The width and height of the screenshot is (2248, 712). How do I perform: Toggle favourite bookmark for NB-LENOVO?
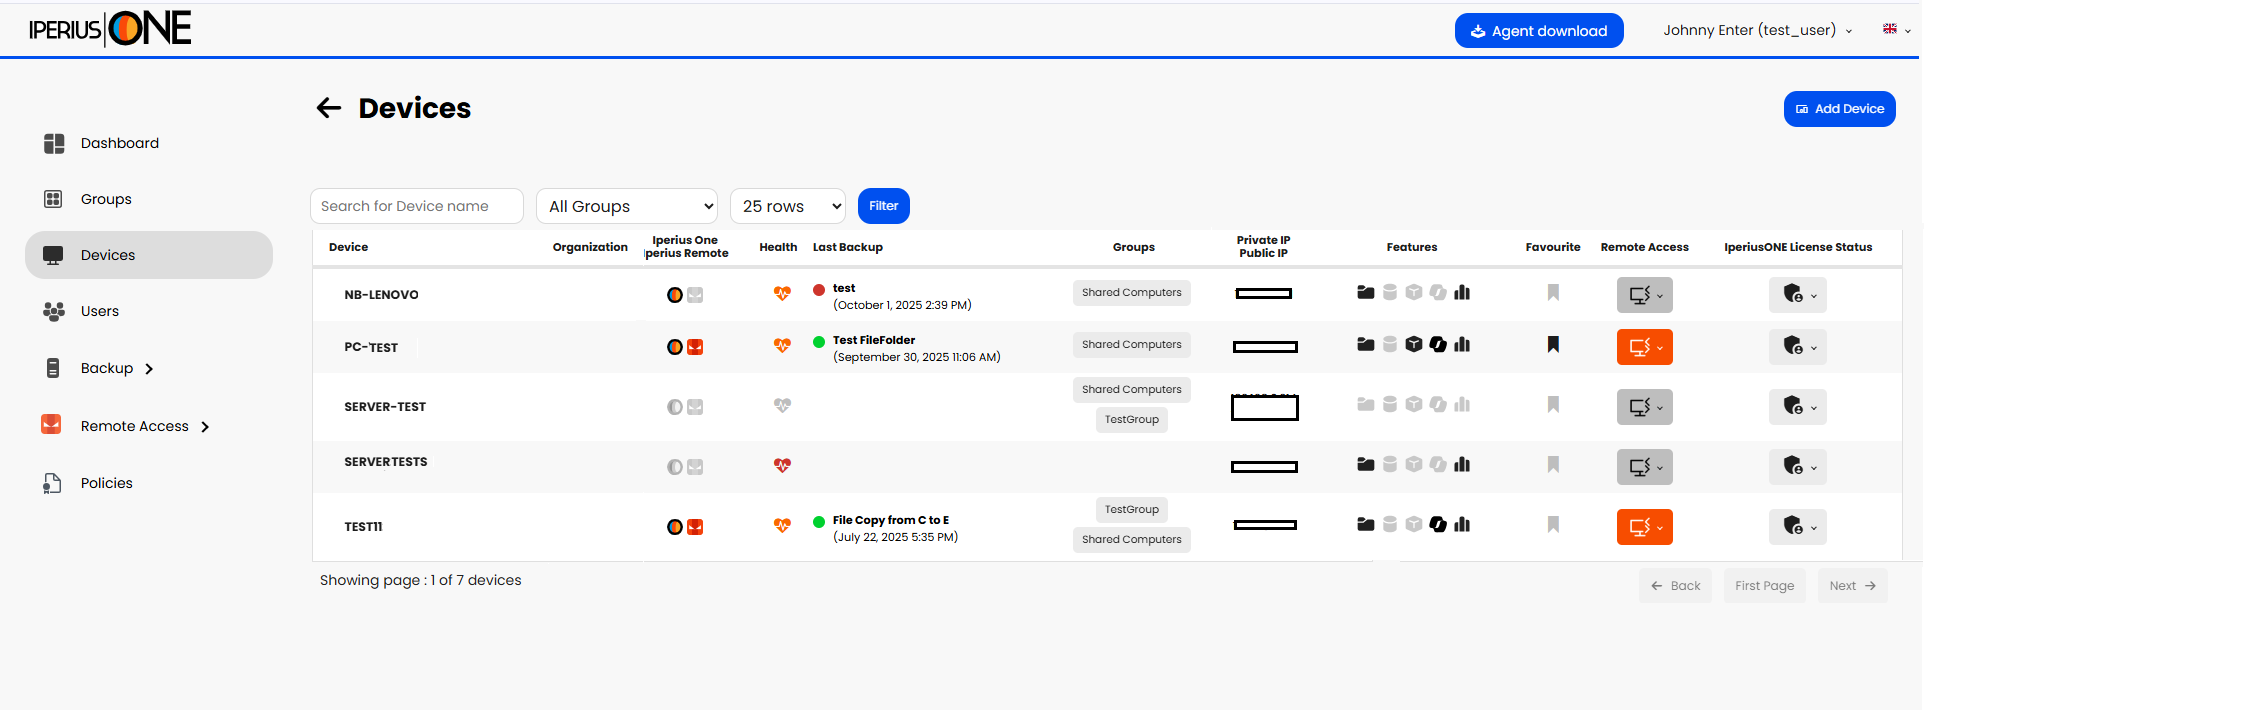[1553, 292]
